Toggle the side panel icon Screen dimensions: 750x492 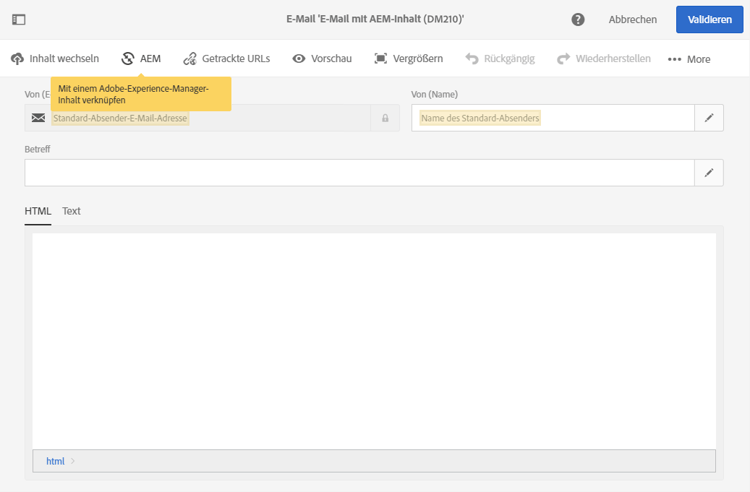(x=19, y=20)
